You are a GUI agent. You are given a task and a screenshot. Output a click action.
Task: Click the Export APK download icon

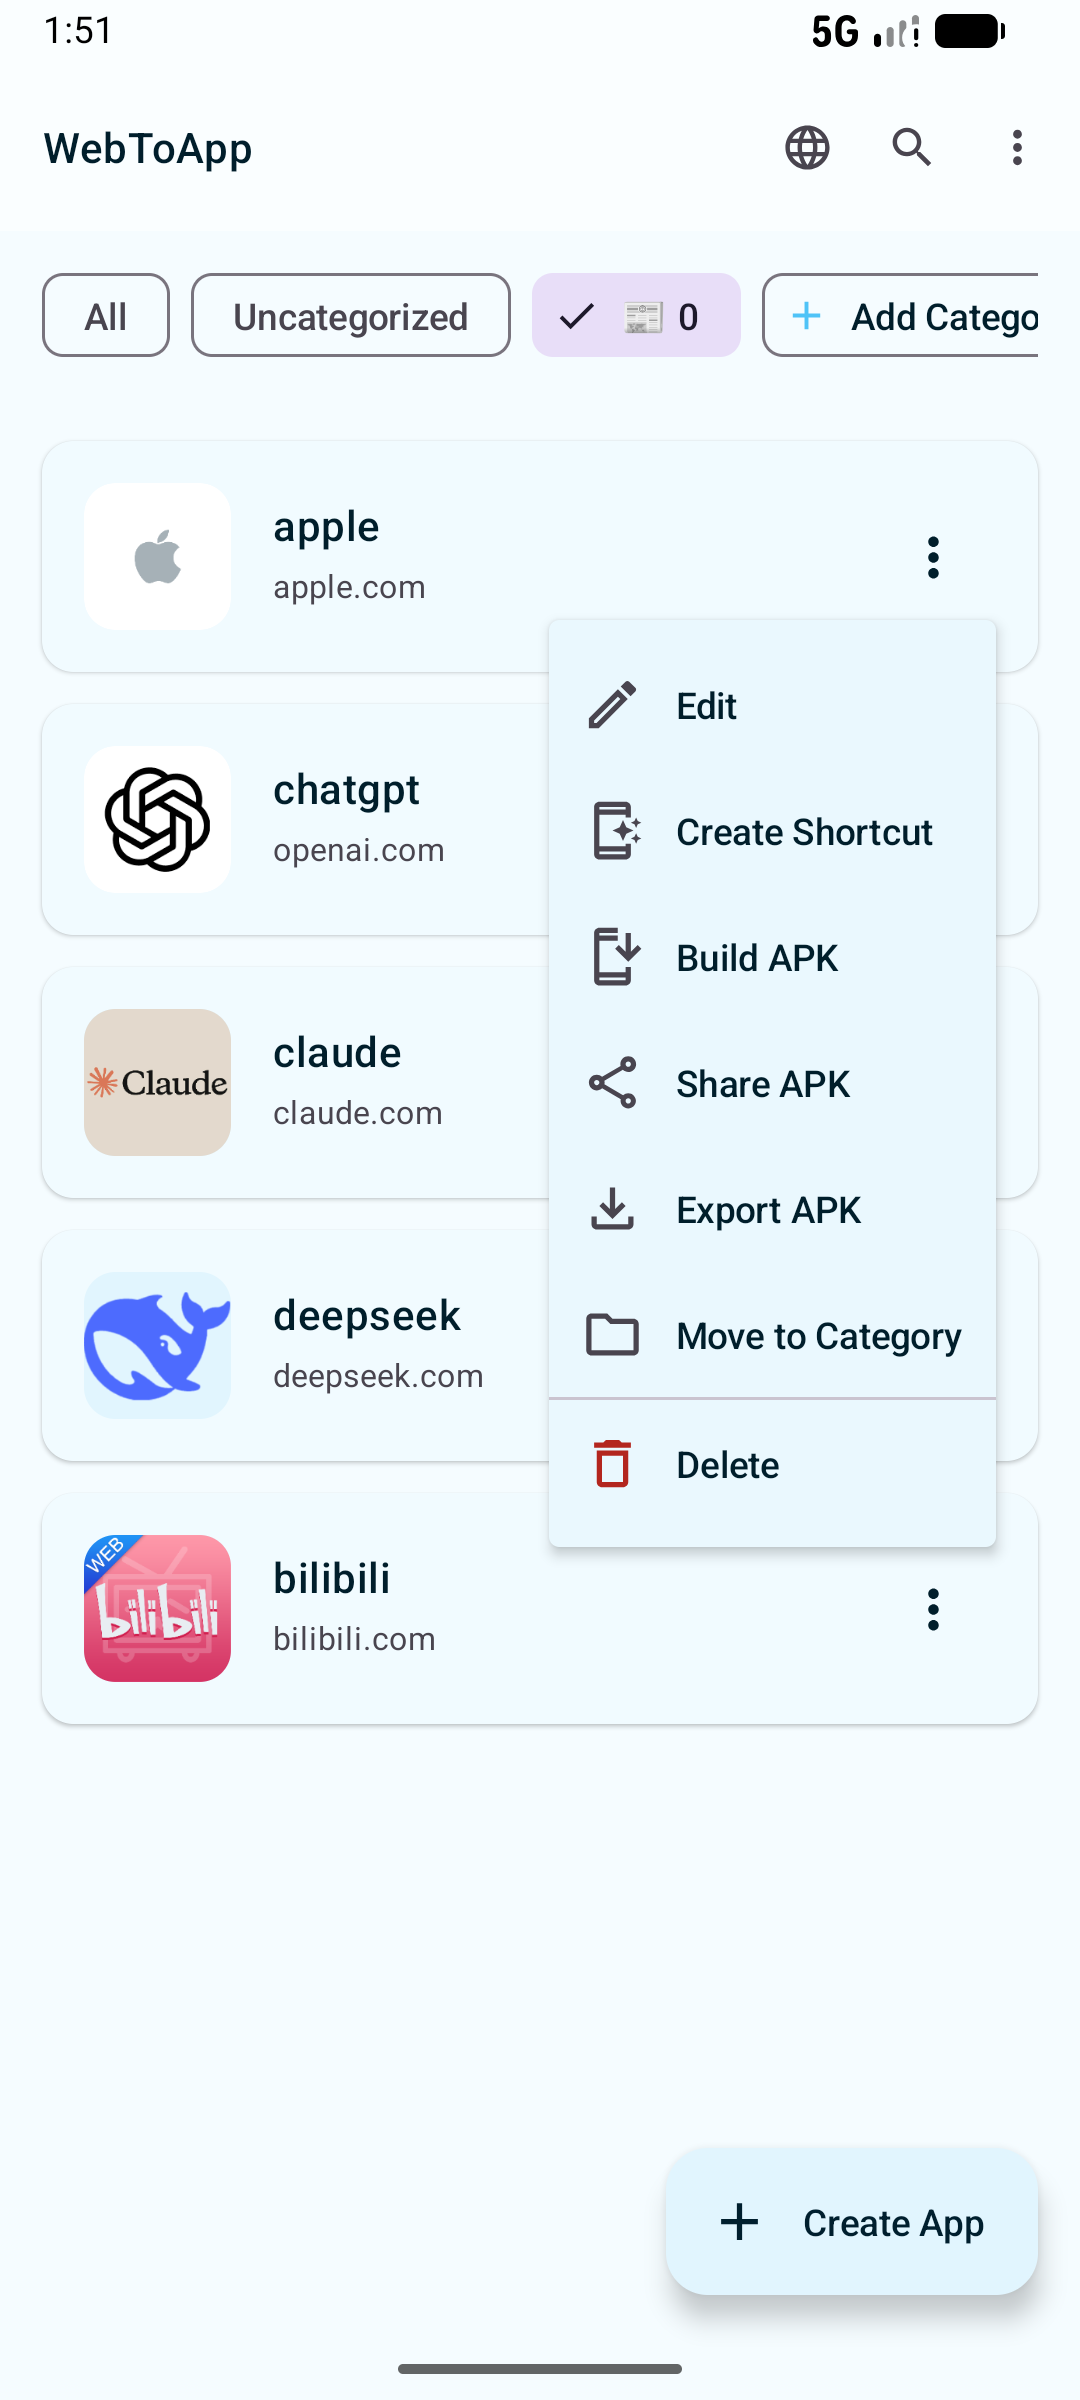tap(613, 1209)
